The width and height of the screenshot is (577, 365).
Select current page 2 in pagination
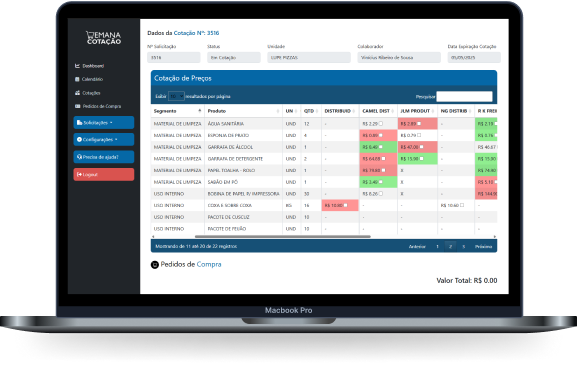(x=450, y=247)
